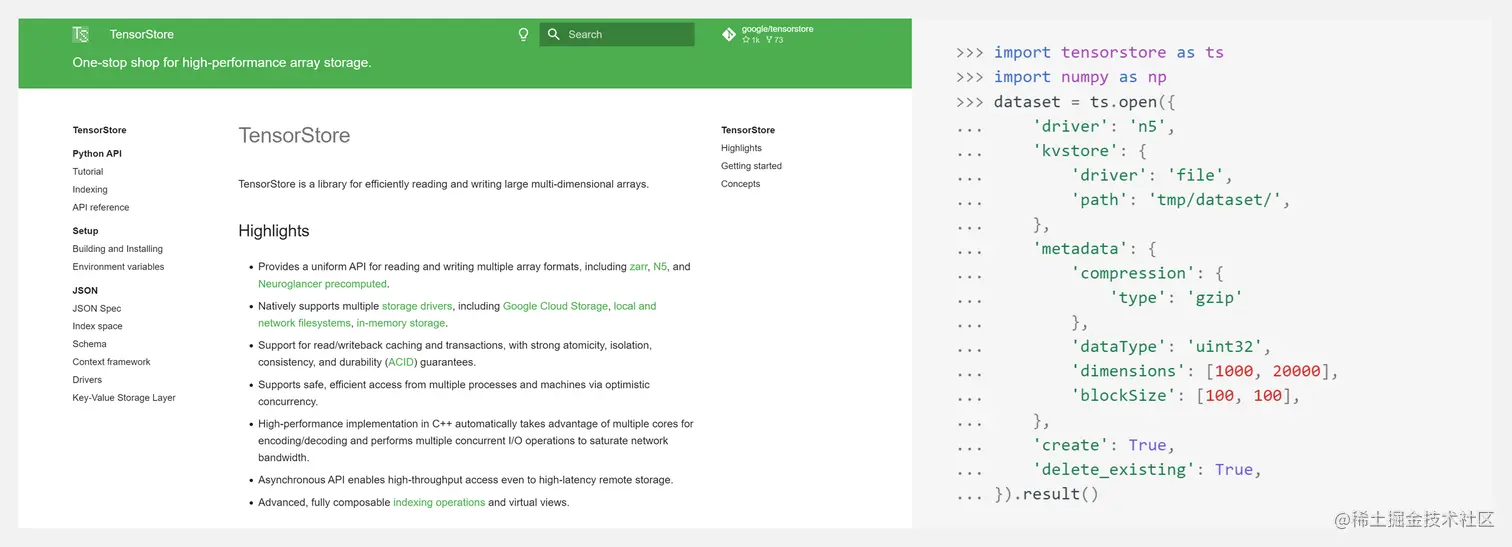Click the "'type': 'gzip'" code line
The image size is (1512, 547).
1176,297
